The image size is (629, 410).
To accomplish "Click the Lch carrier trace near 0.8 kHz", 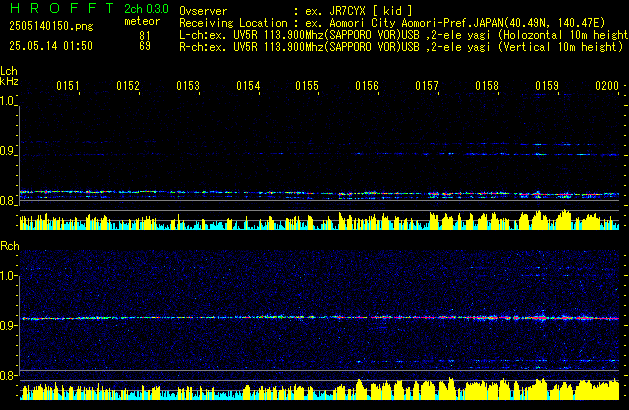I will (x=319, y=194).
